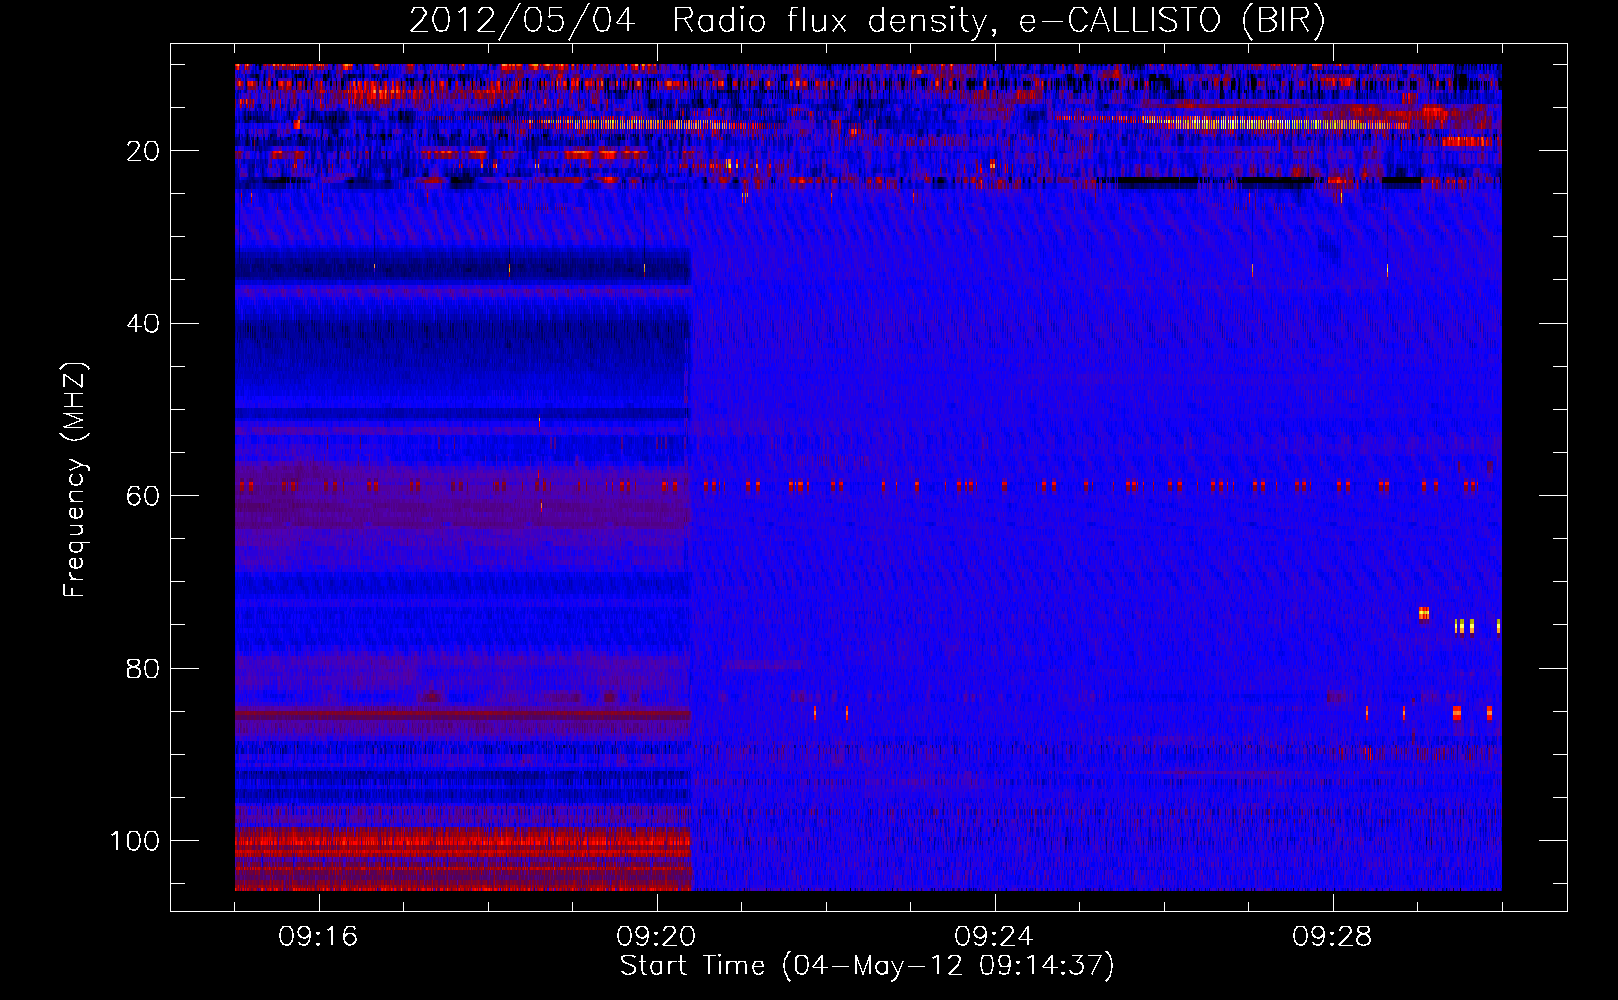Click the bright red band near 100 MHz

(x=463, y=841)
